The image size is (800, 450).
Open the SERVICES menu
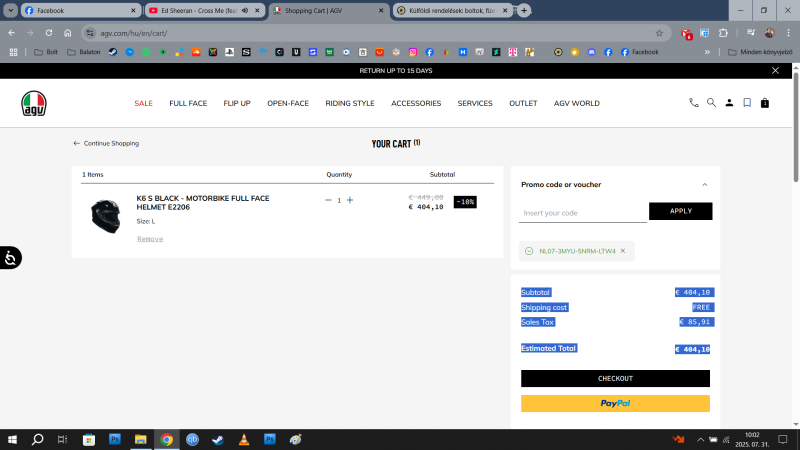475,103
